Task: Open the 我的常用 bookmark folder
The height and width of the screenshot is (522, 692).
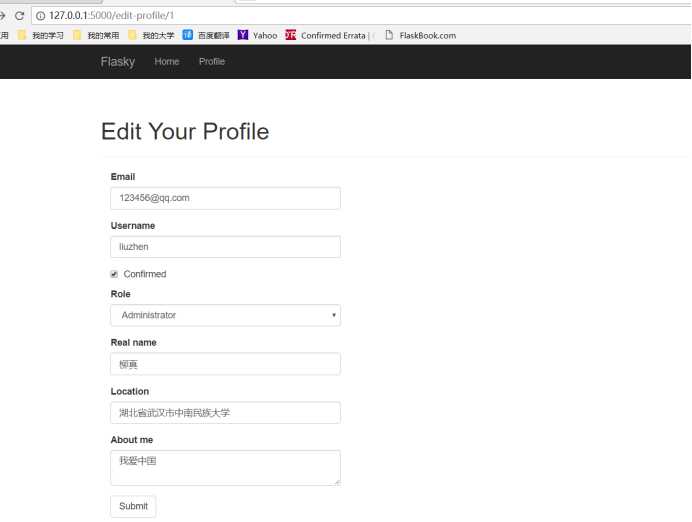Action: (x=96, y=35)
